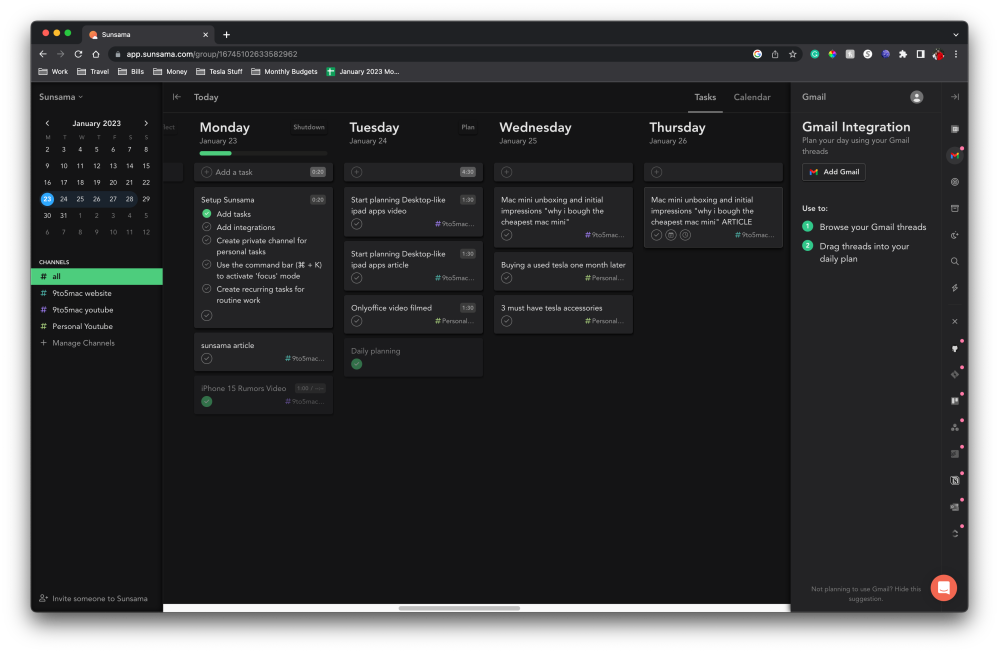Click the Add Gmail button

tap(834, 172)
